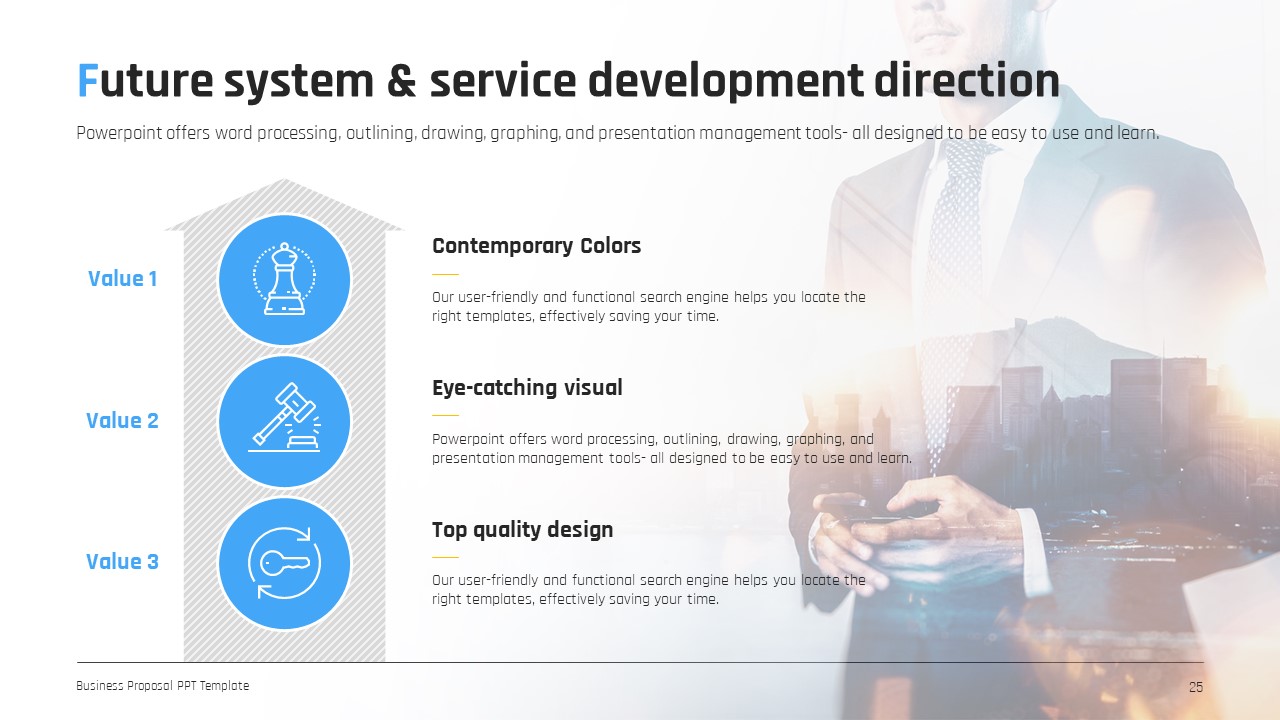Click the key with rotating arrows icon
Viewport: 1280px width, 720px height.
(x=284, y=563)
